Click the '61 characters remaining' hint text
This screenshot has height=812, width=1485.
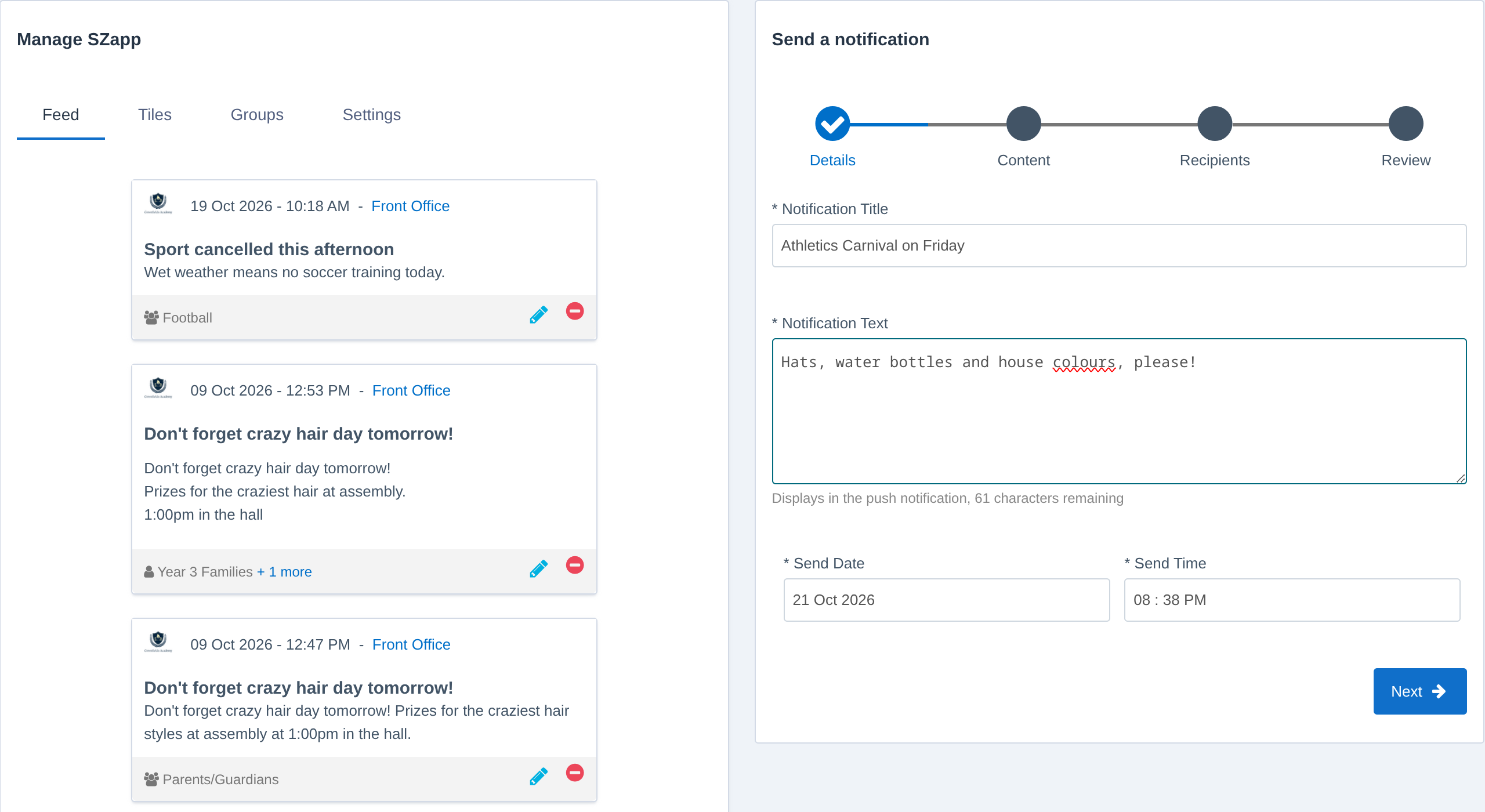1049,498
